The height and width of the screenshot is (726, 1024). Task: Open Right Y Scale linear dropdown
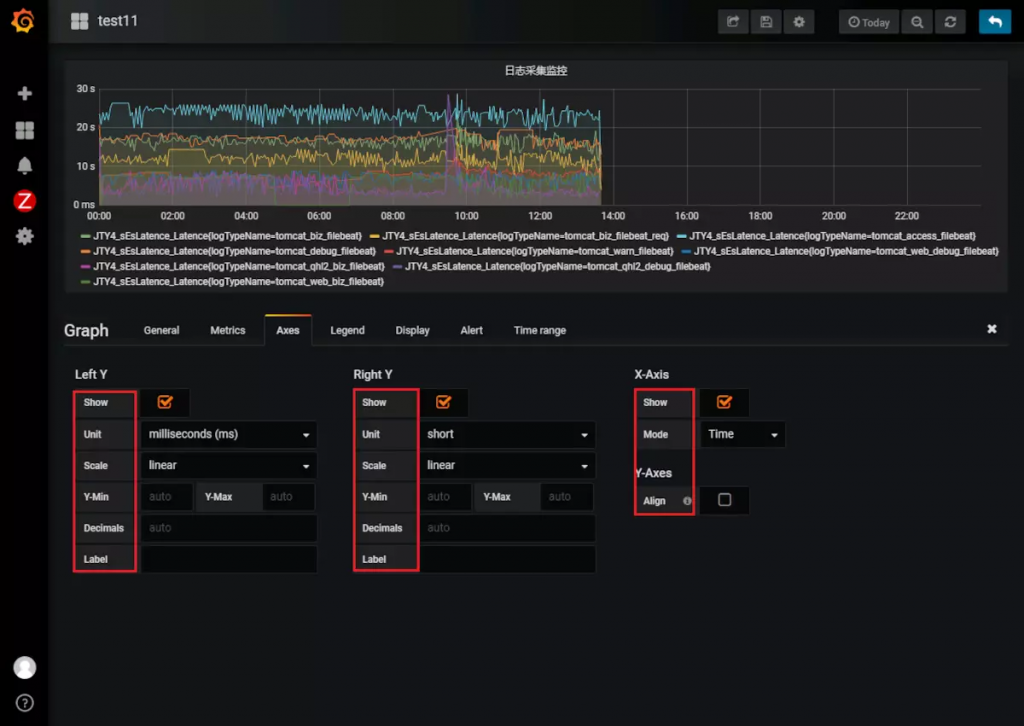pyautogui.click(x=507, y=466)
